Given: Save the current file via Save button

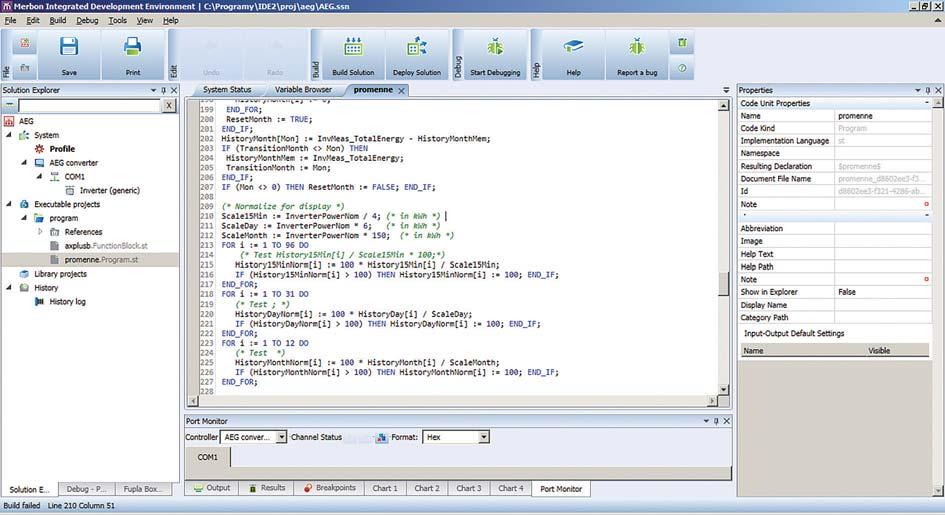Looking at the screenshot, I should (x=69, y=55).
